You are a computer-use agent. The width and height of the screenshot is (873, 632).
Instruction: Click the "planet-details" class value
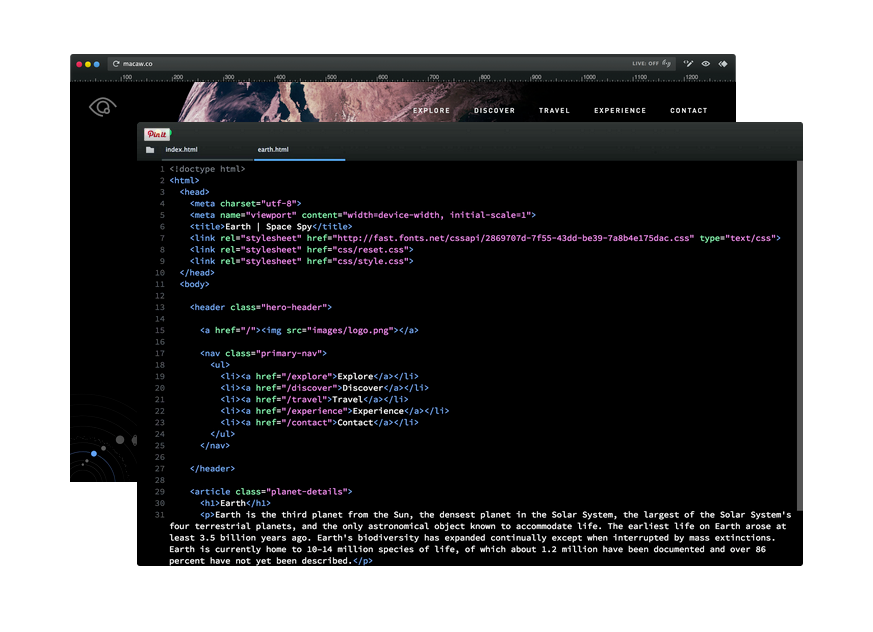point(307,492)
